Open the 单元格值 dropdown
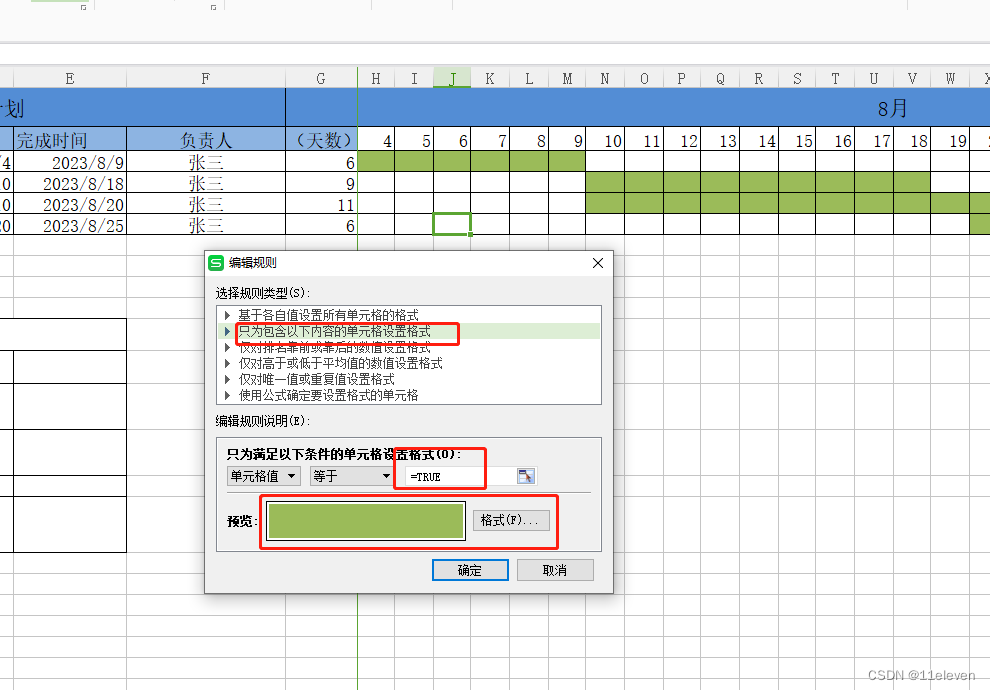 click(x=263, y=476)
